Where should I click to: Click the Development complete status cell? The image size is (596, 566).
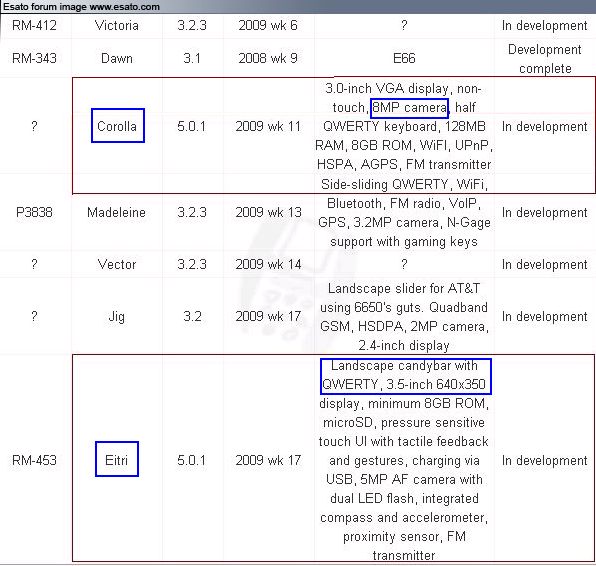point(545,59)
